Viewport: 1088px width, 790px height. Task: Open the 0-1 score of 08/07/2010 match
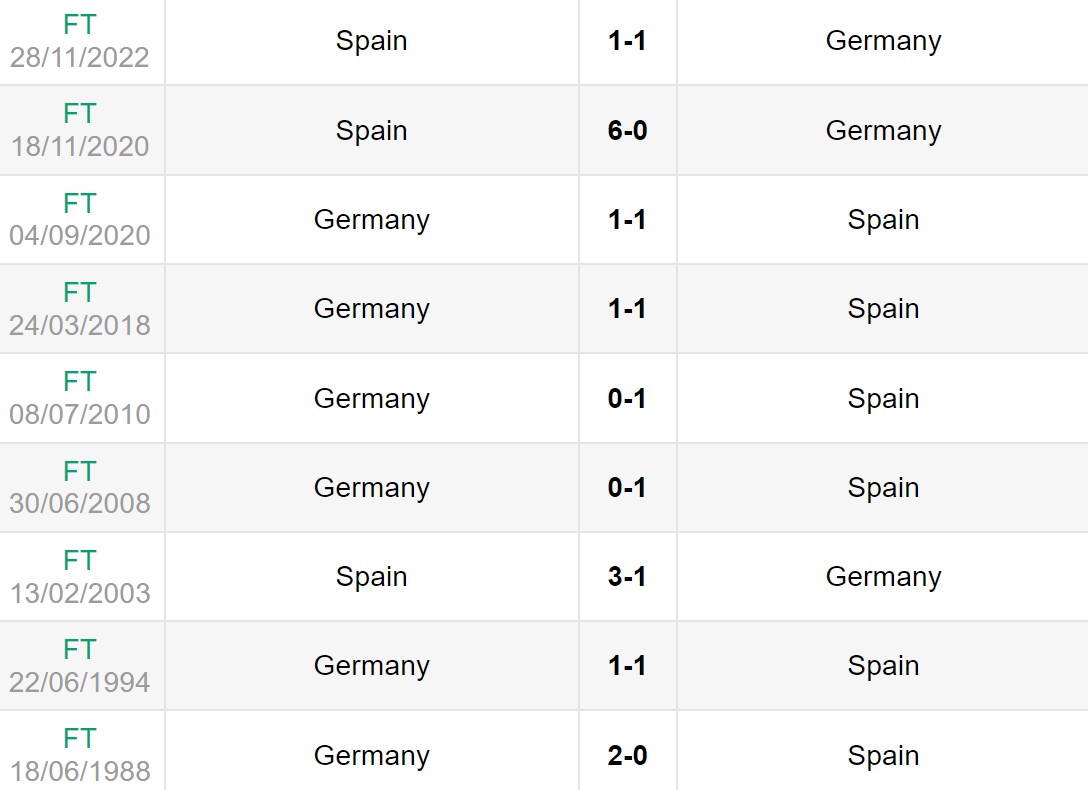tap(627, 399)
